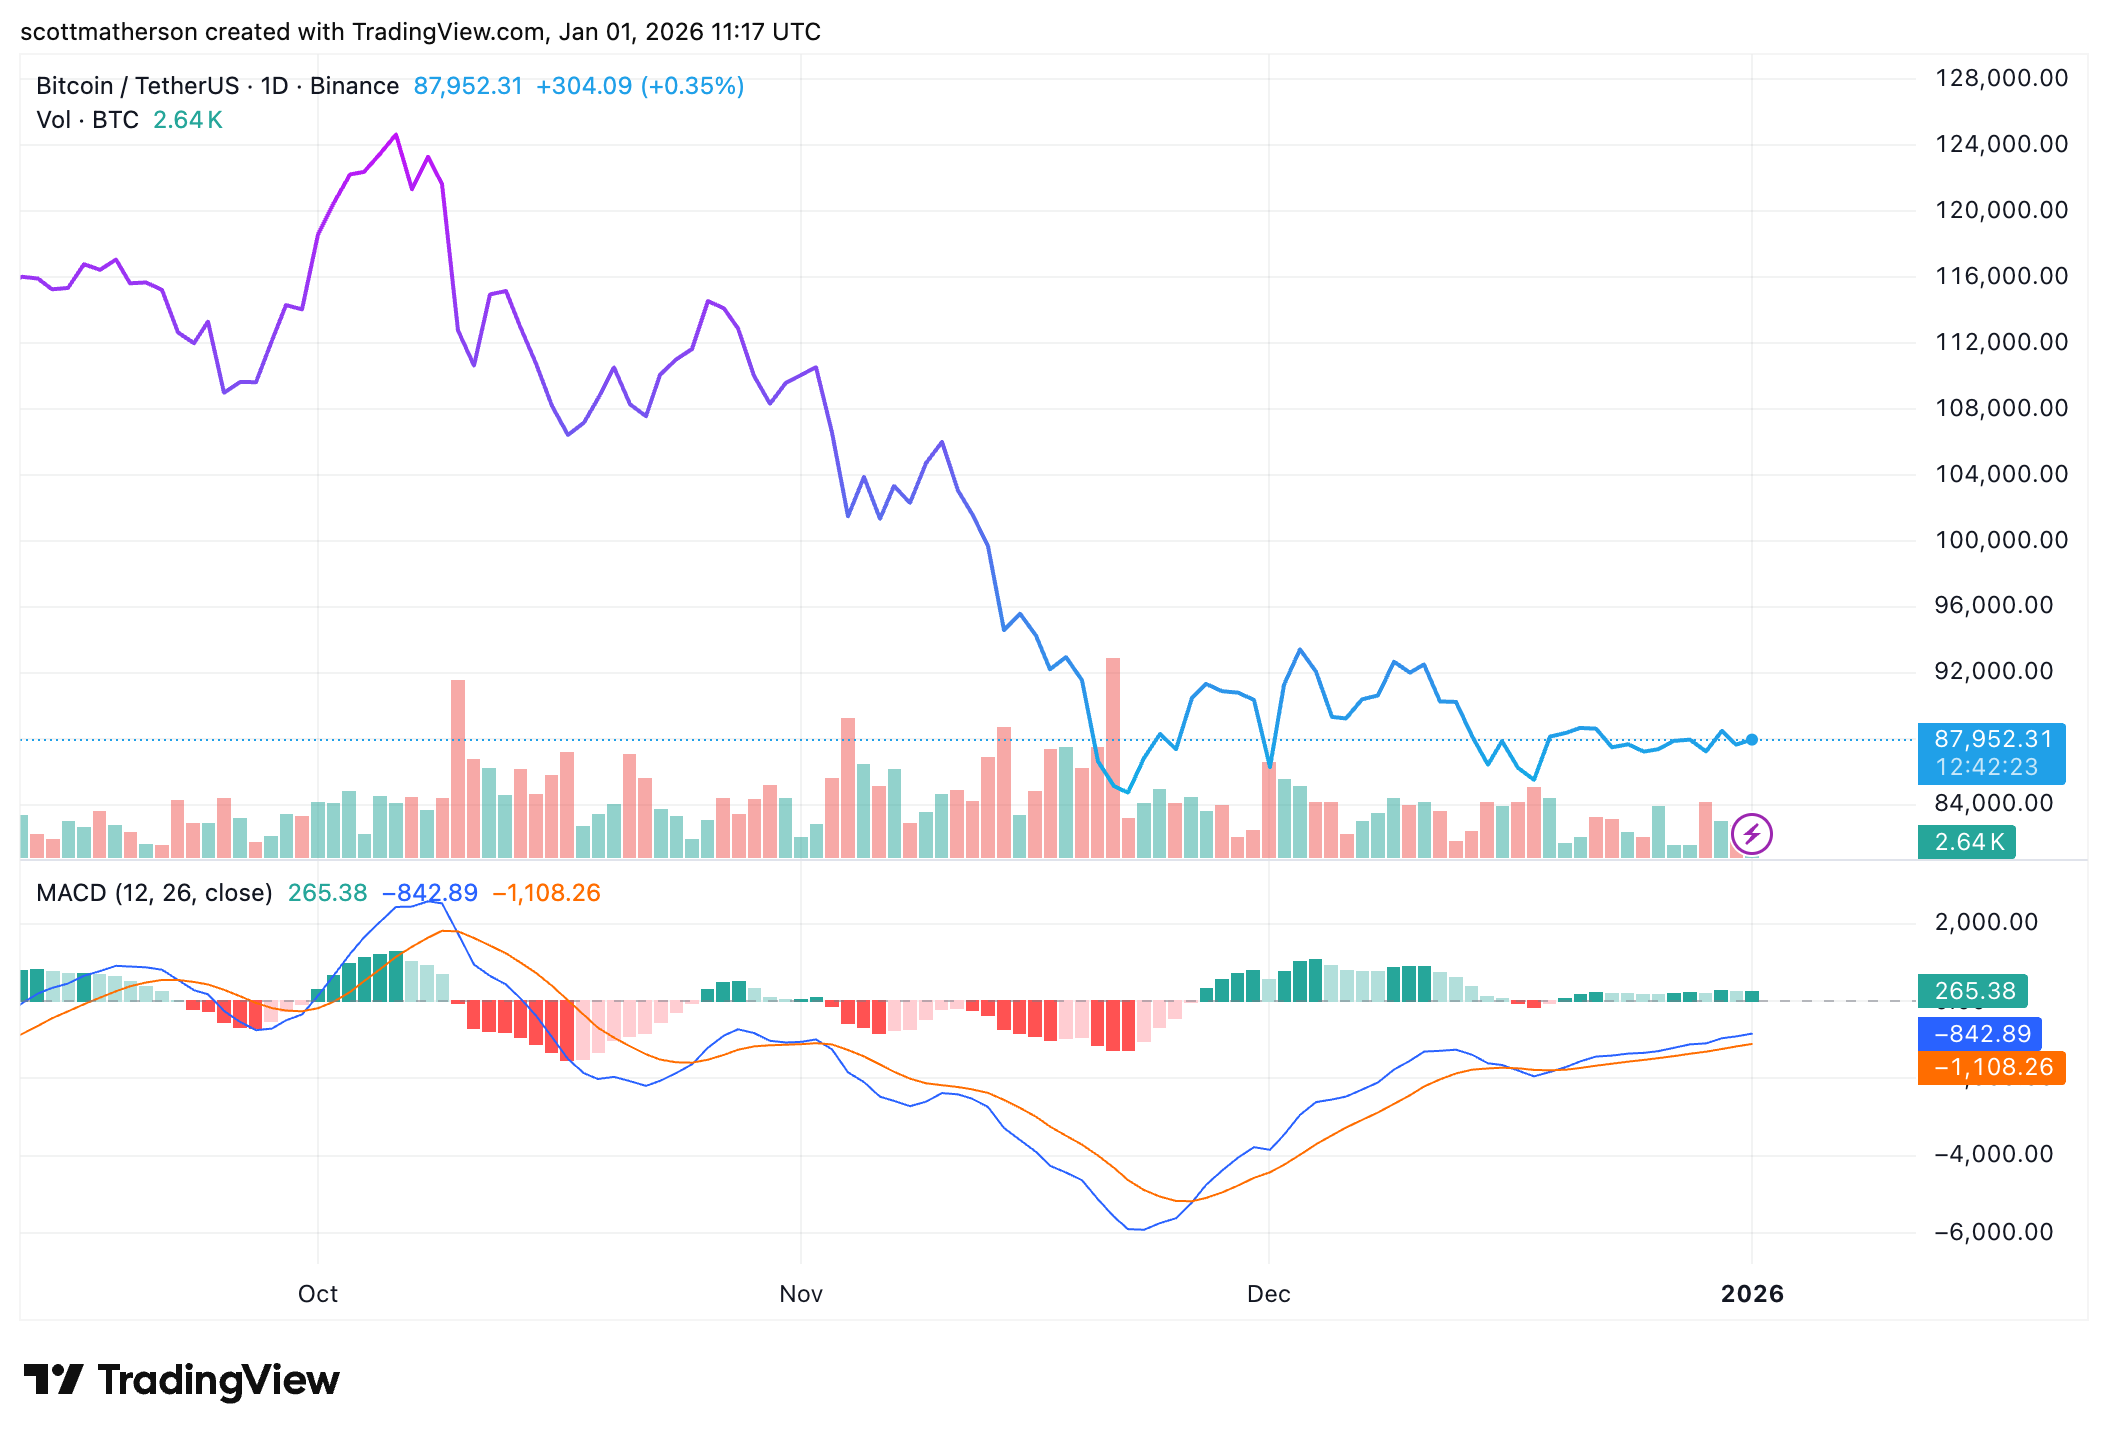Image resolution: width=2108 pixels, height=1440 pixels.
Task: Click the TradingView wordmark text
Action: coord(218,1380)
